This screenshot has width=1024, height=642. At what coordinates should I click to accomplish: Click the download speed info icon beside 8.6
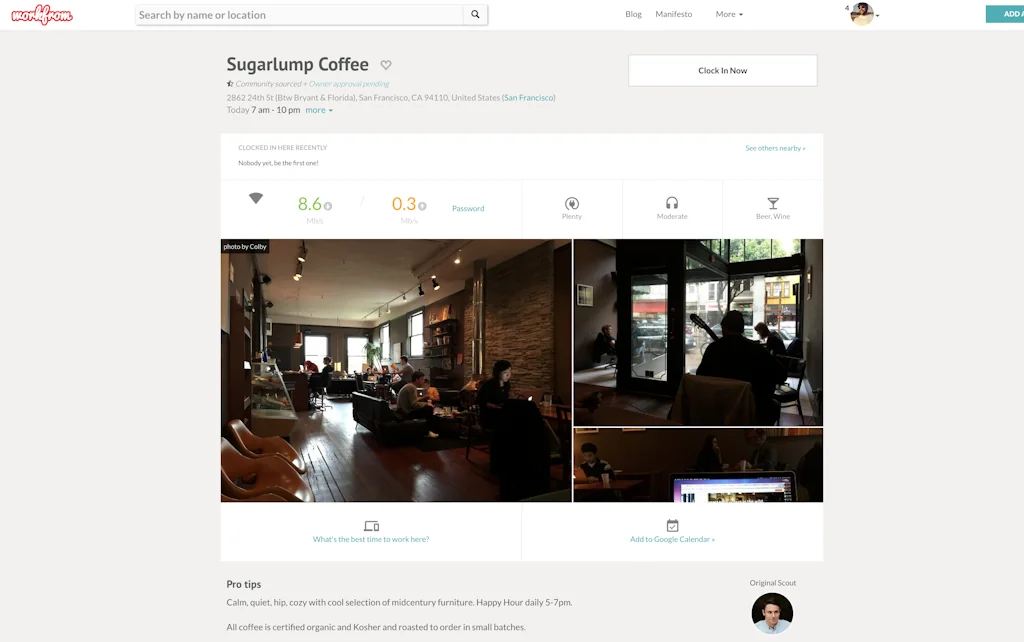[x=328, y=206]
